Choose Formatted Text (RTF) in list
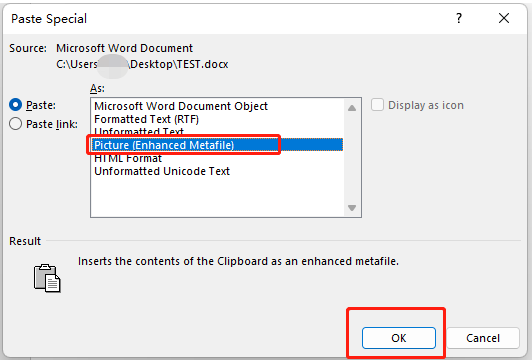The width and height of the screenshot is (532, 360). pos(147,119)
